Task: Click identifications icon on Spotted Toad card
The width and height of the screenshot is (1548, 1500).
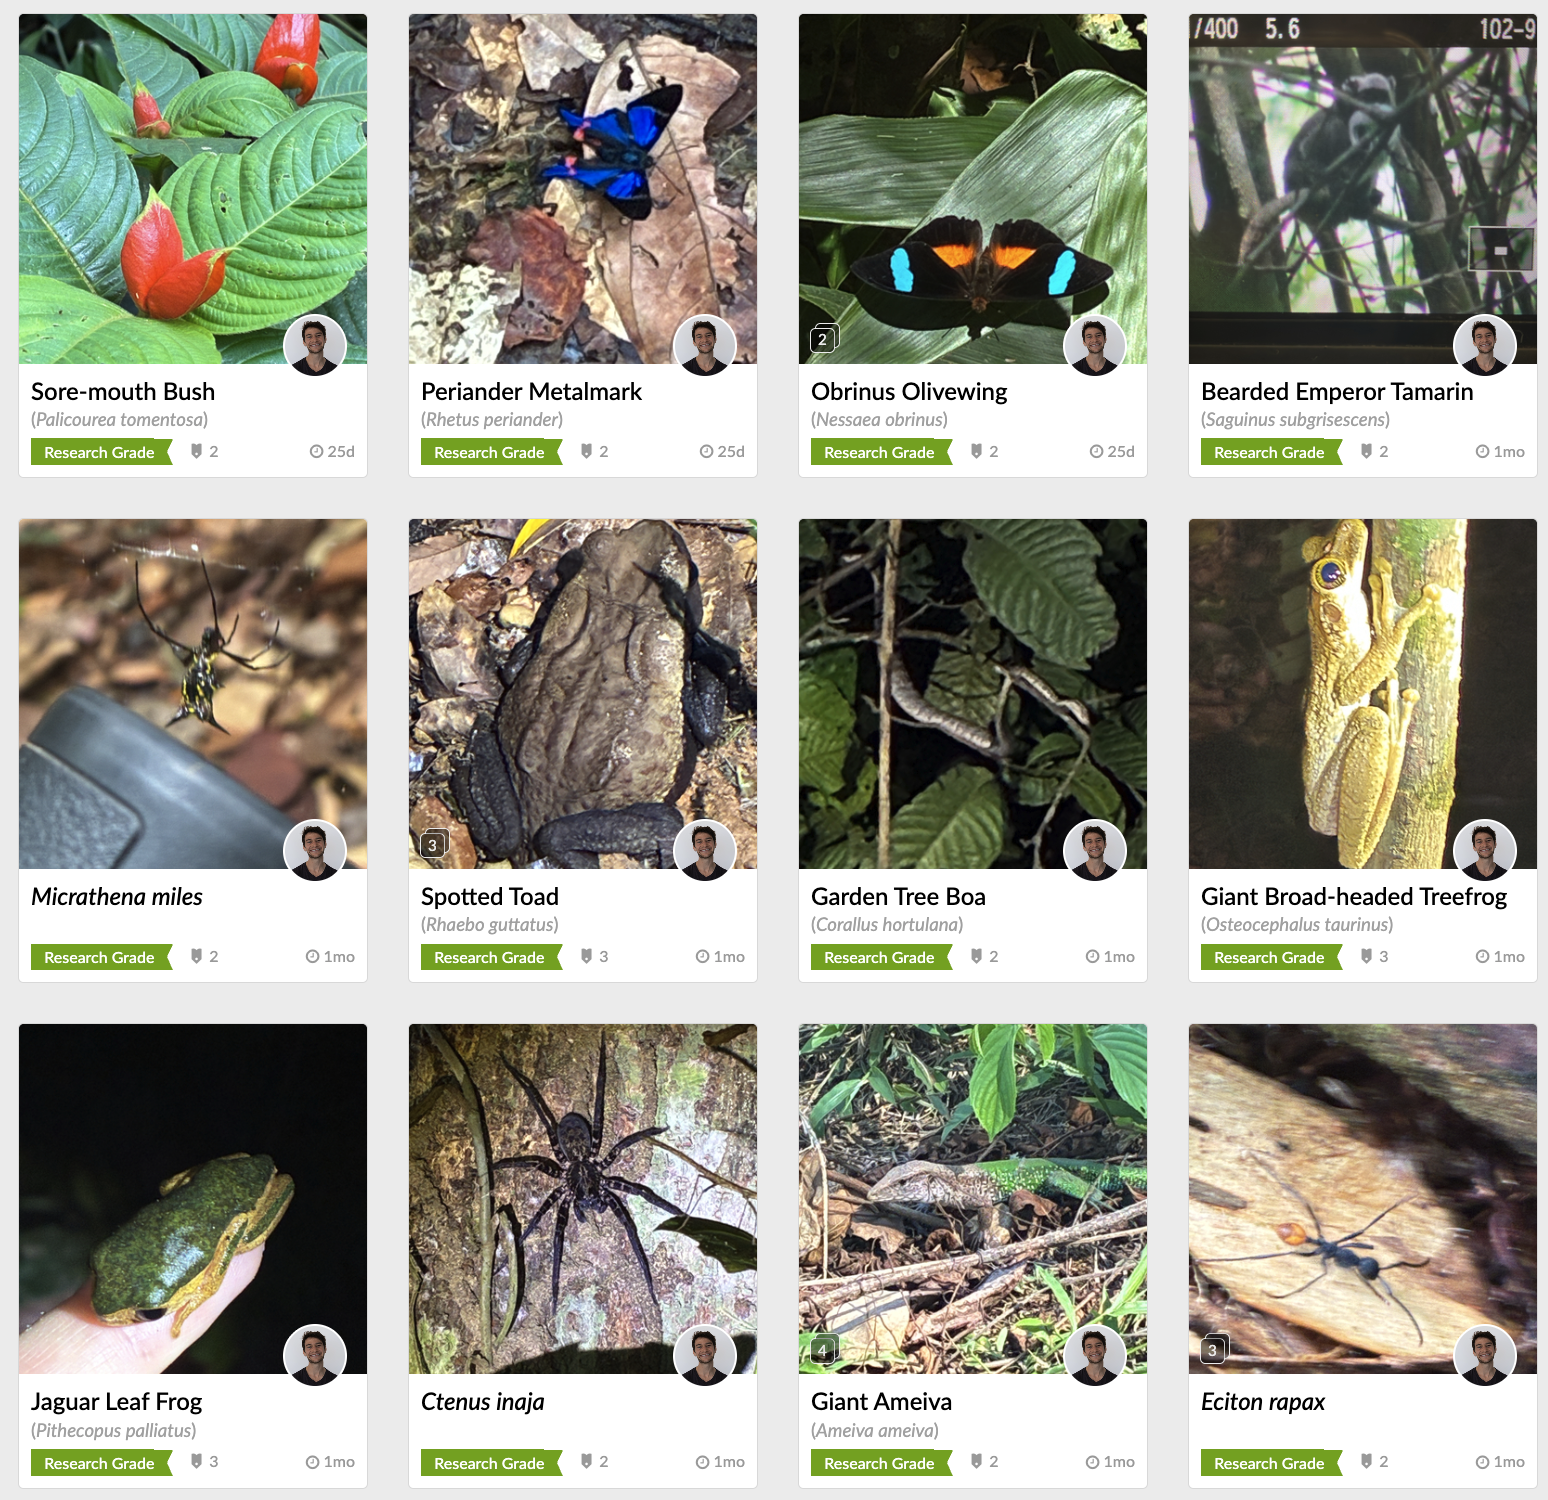Action: (587, 956)
